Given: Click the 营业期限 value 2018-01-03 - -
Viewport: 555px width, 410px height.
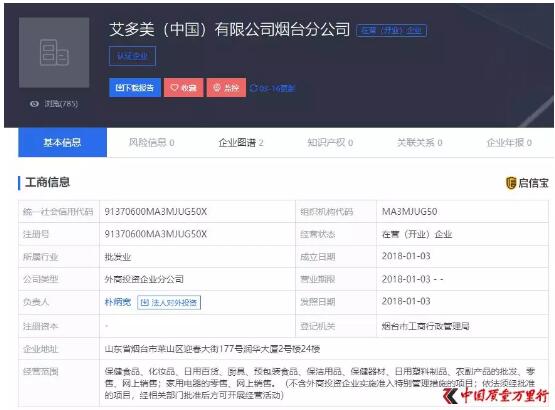Looking at the screenshot, I should [x=412, y=279].
